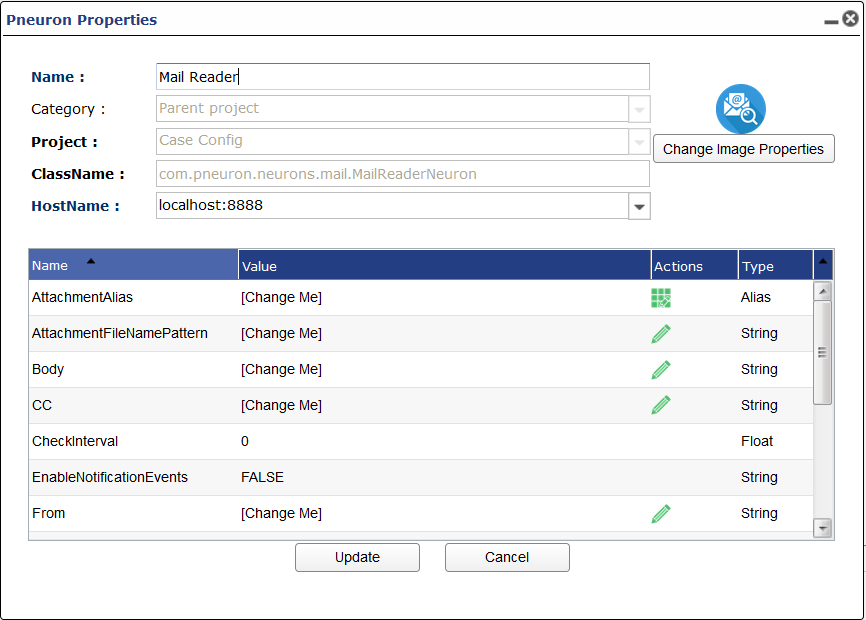This screenshot has width=866, height=620.
Task: Click the FALSE value of EnableNotificationEvents
Action: [262, 477]
